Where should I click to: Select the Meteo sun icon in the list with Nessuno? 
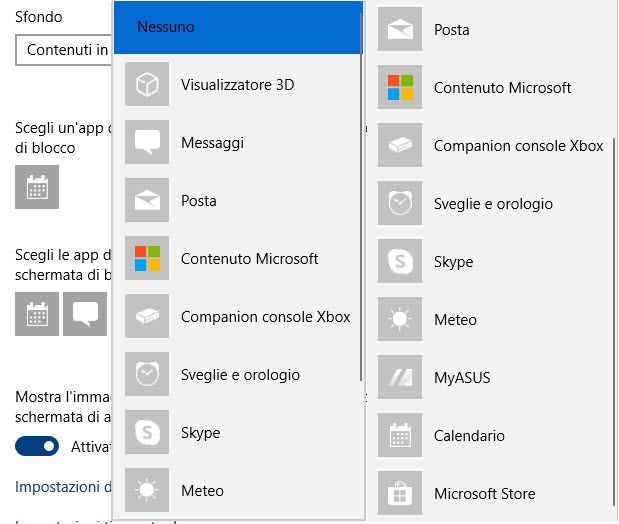tap(147, 490)
